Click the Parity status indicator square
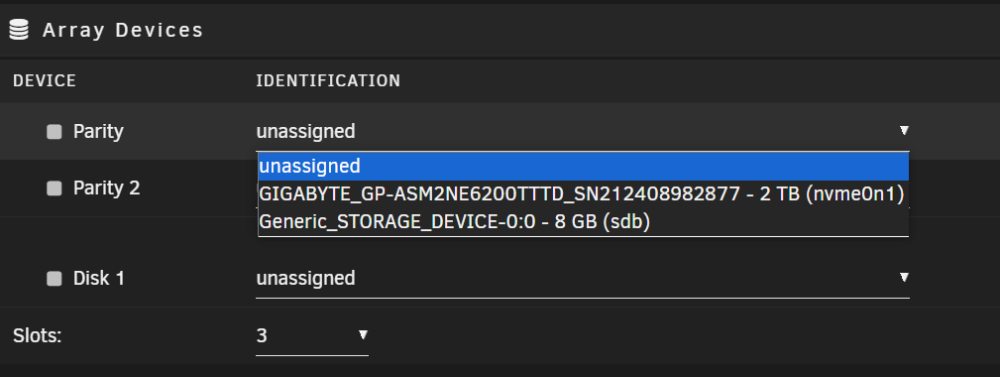 click(x=54, y=132)
